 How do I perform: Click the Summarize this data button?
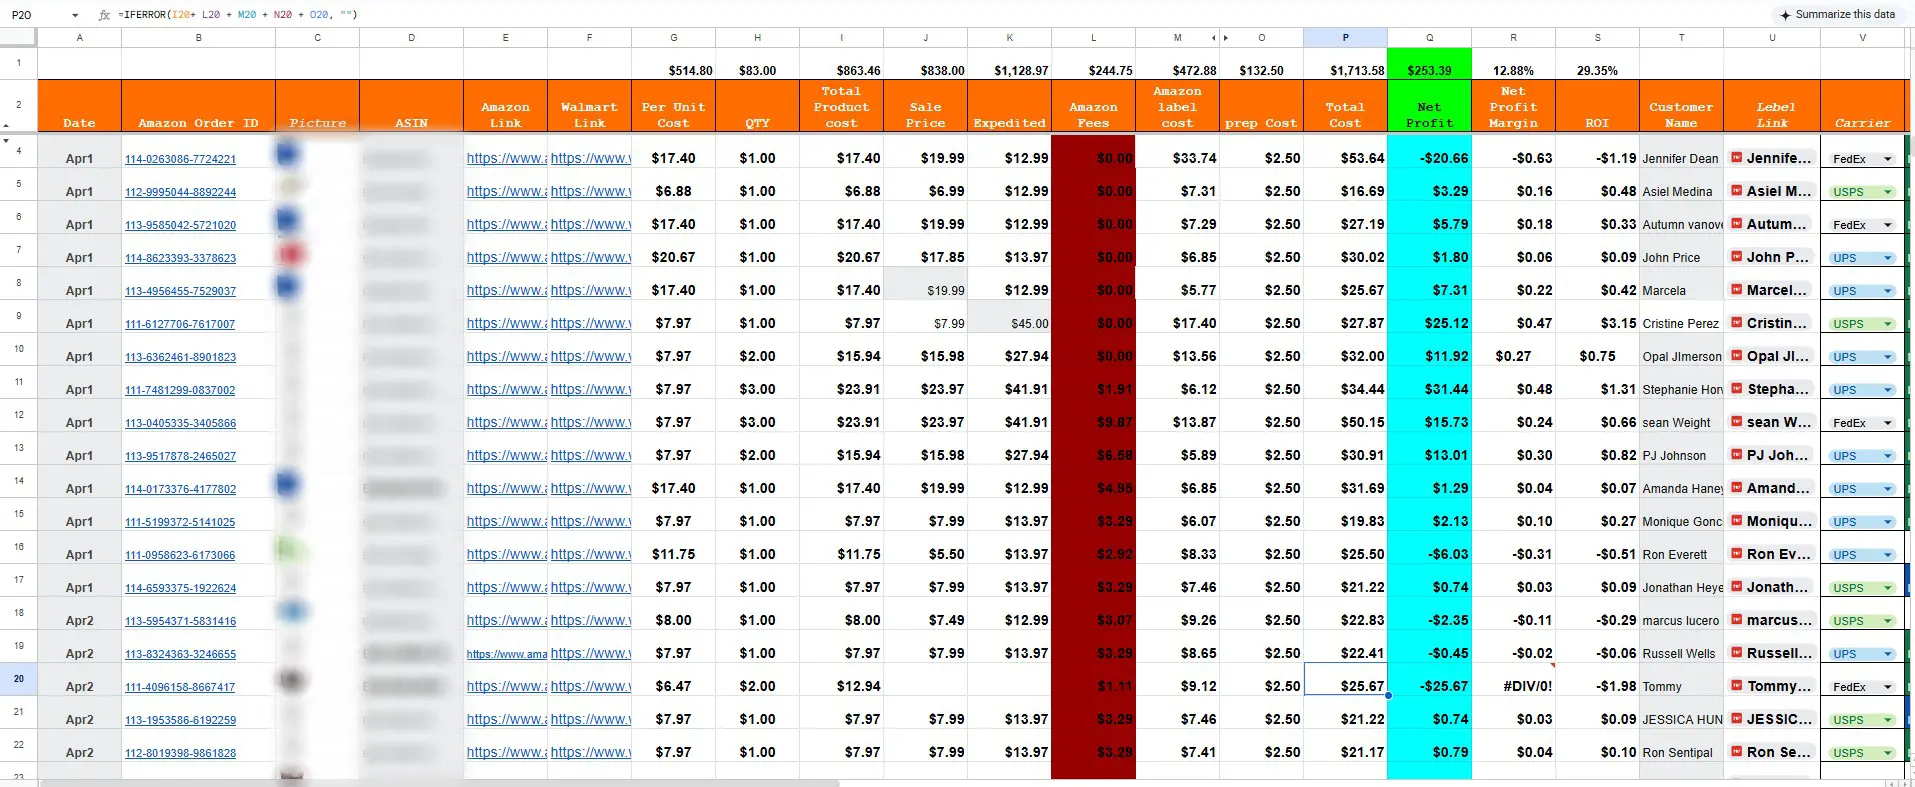(x=1837, y=15)
